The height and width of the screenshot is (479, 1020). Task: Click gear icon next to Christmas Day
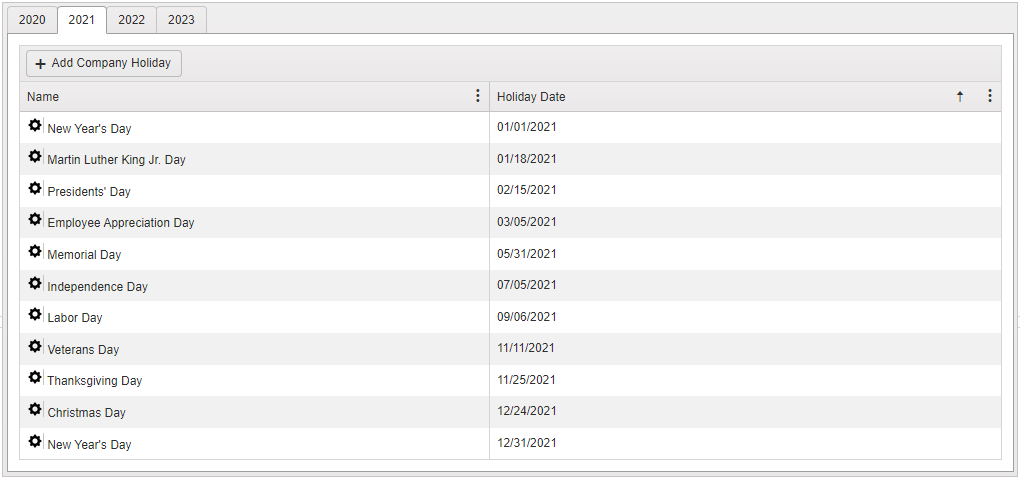pos(34,409)
